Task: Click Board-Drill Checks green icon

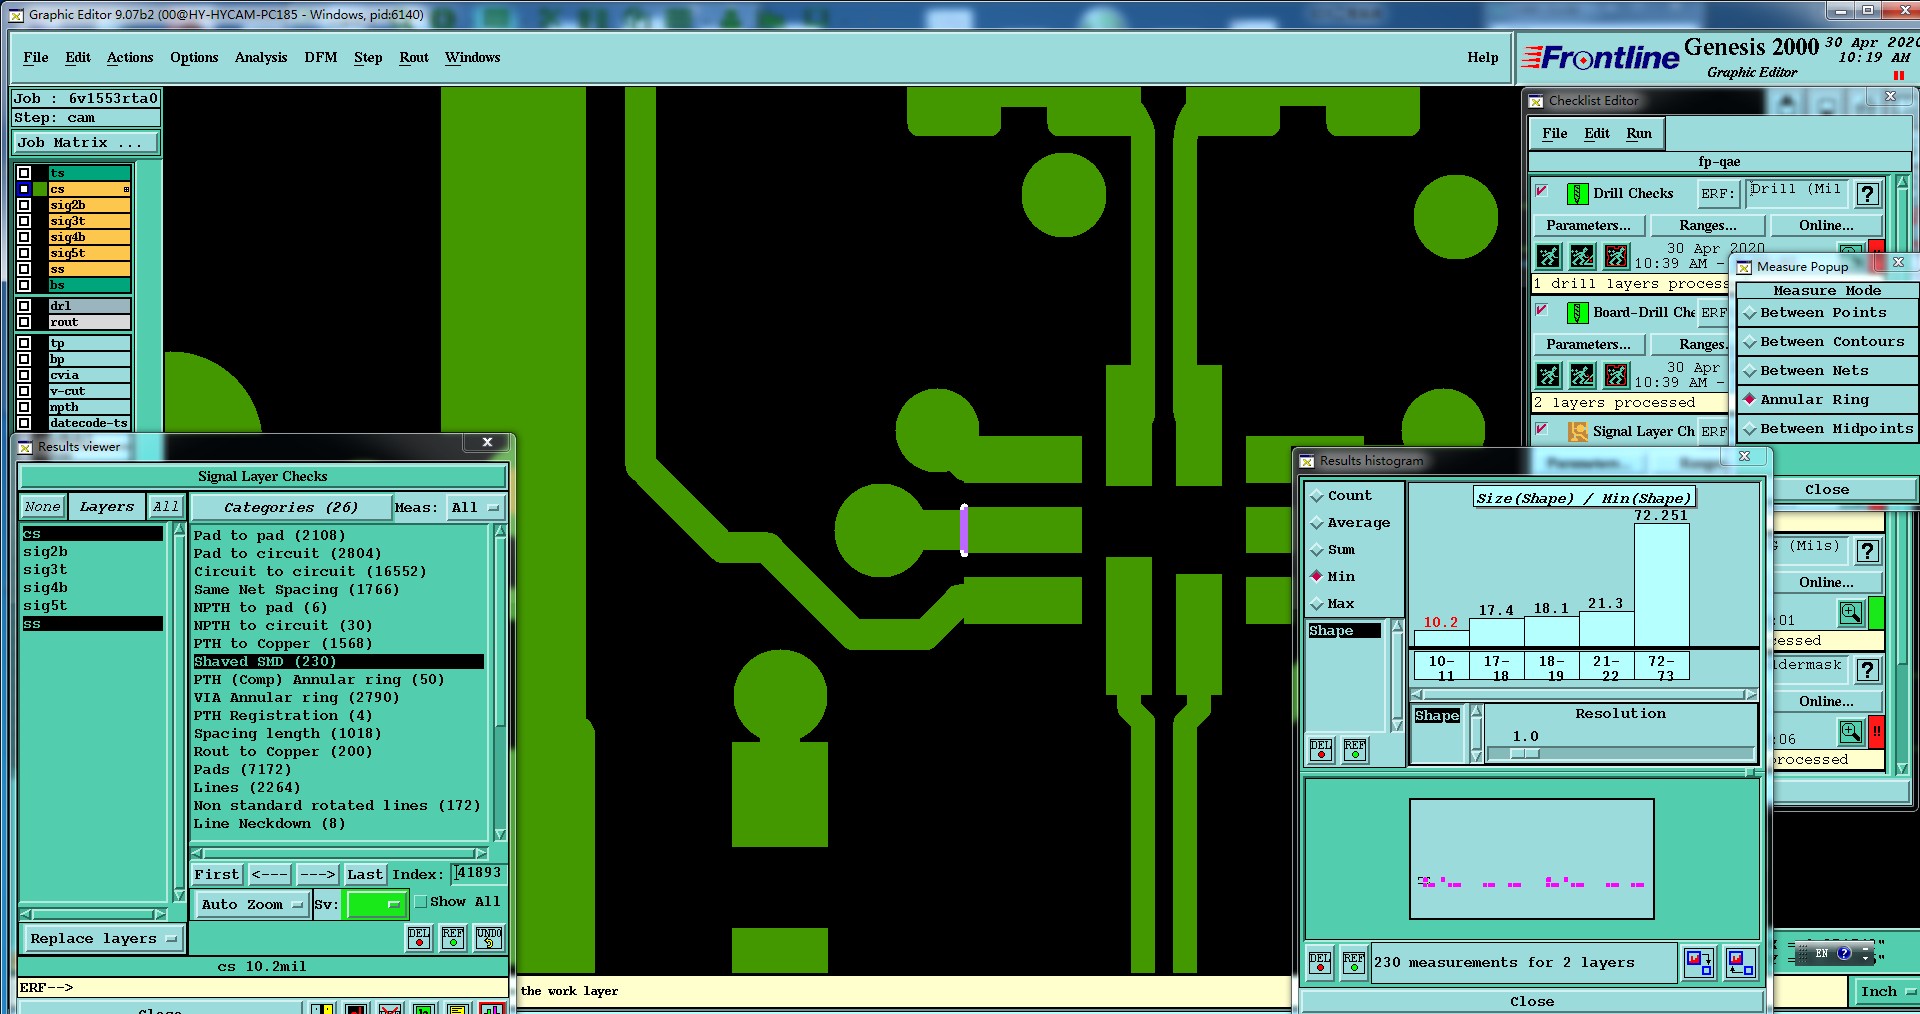Action: click(x=1577, y=313)
